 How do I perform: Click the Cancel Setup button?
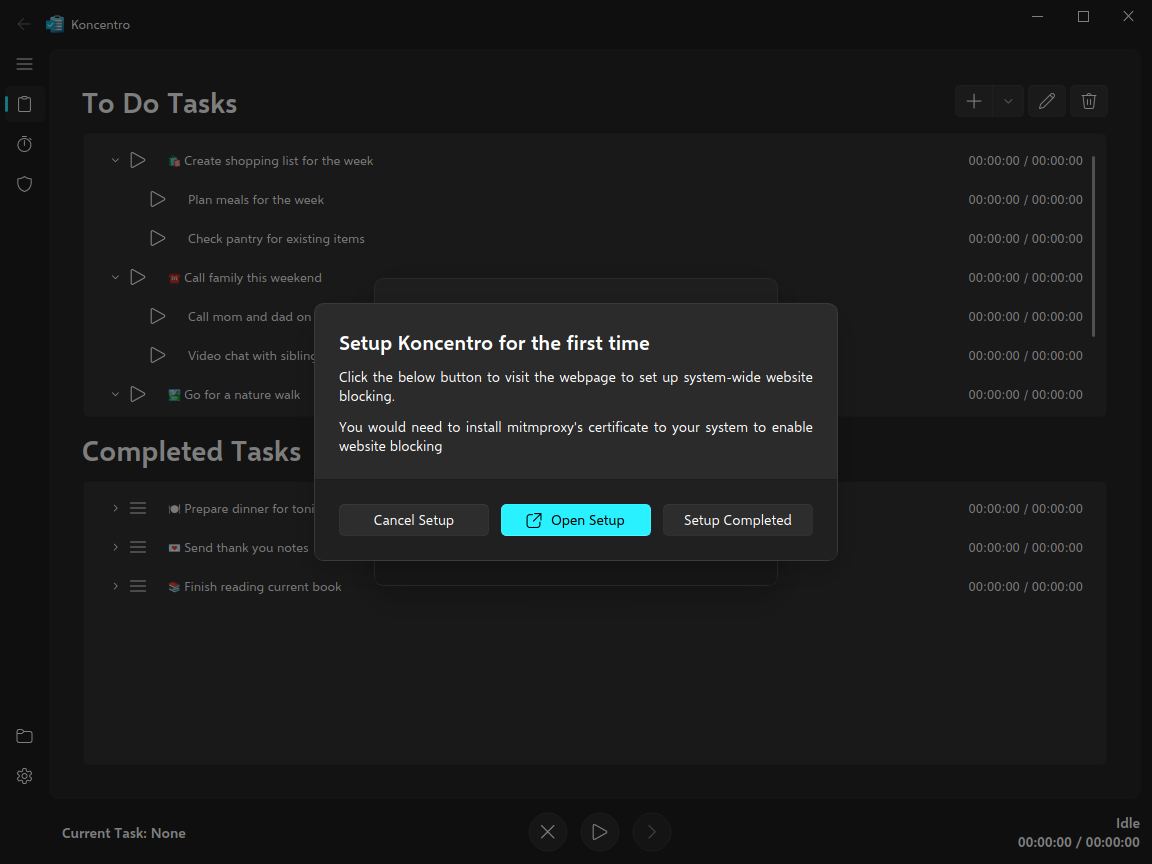click(x=413, y=520)
